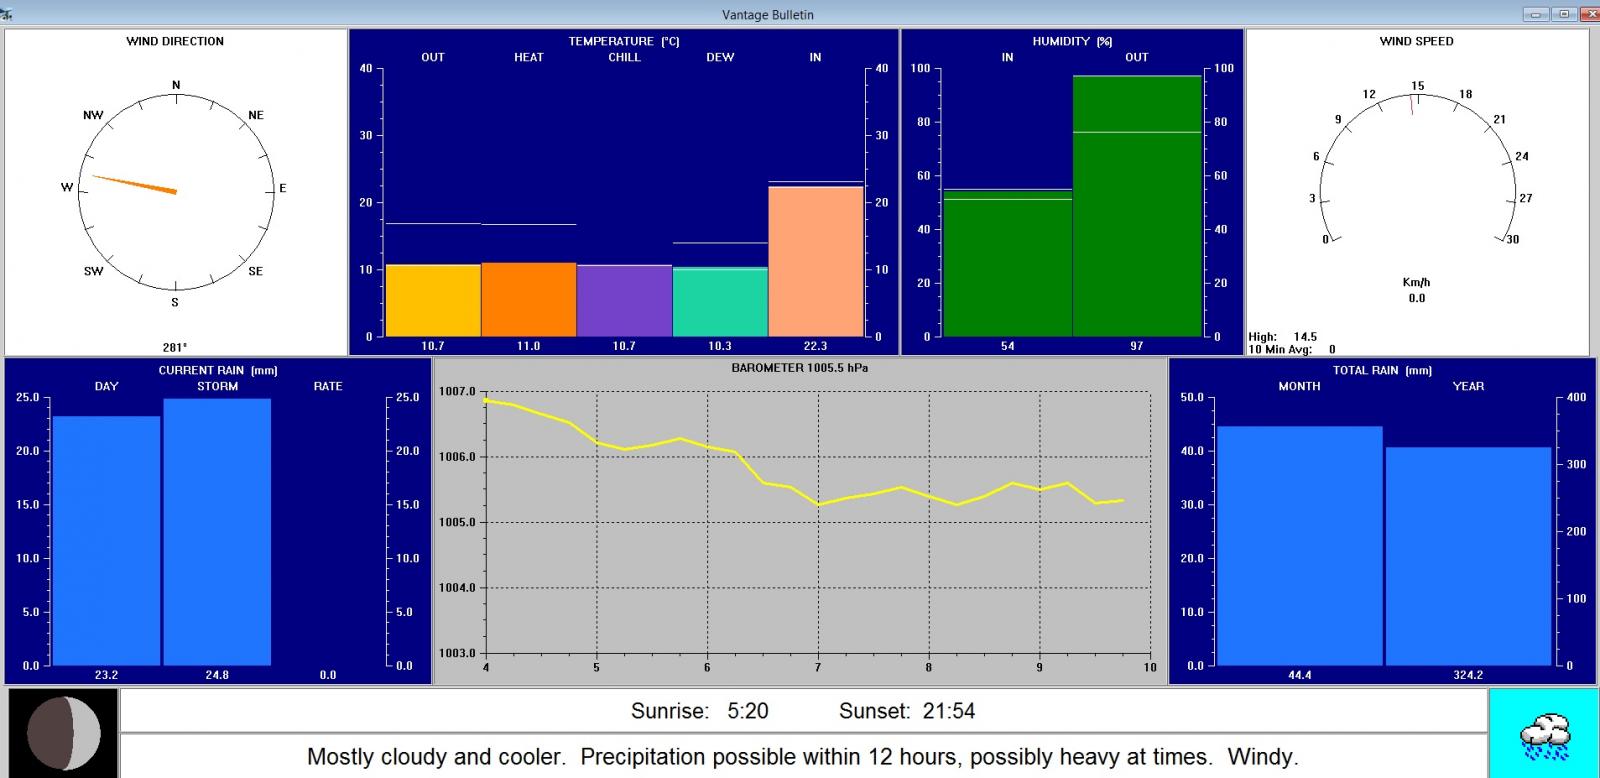Image resolution: width=1600 pixels, height=778 pixels.
Task: Select the orange HEAT temperature bar
Action: pyautogui.click(x=529, y=299)
